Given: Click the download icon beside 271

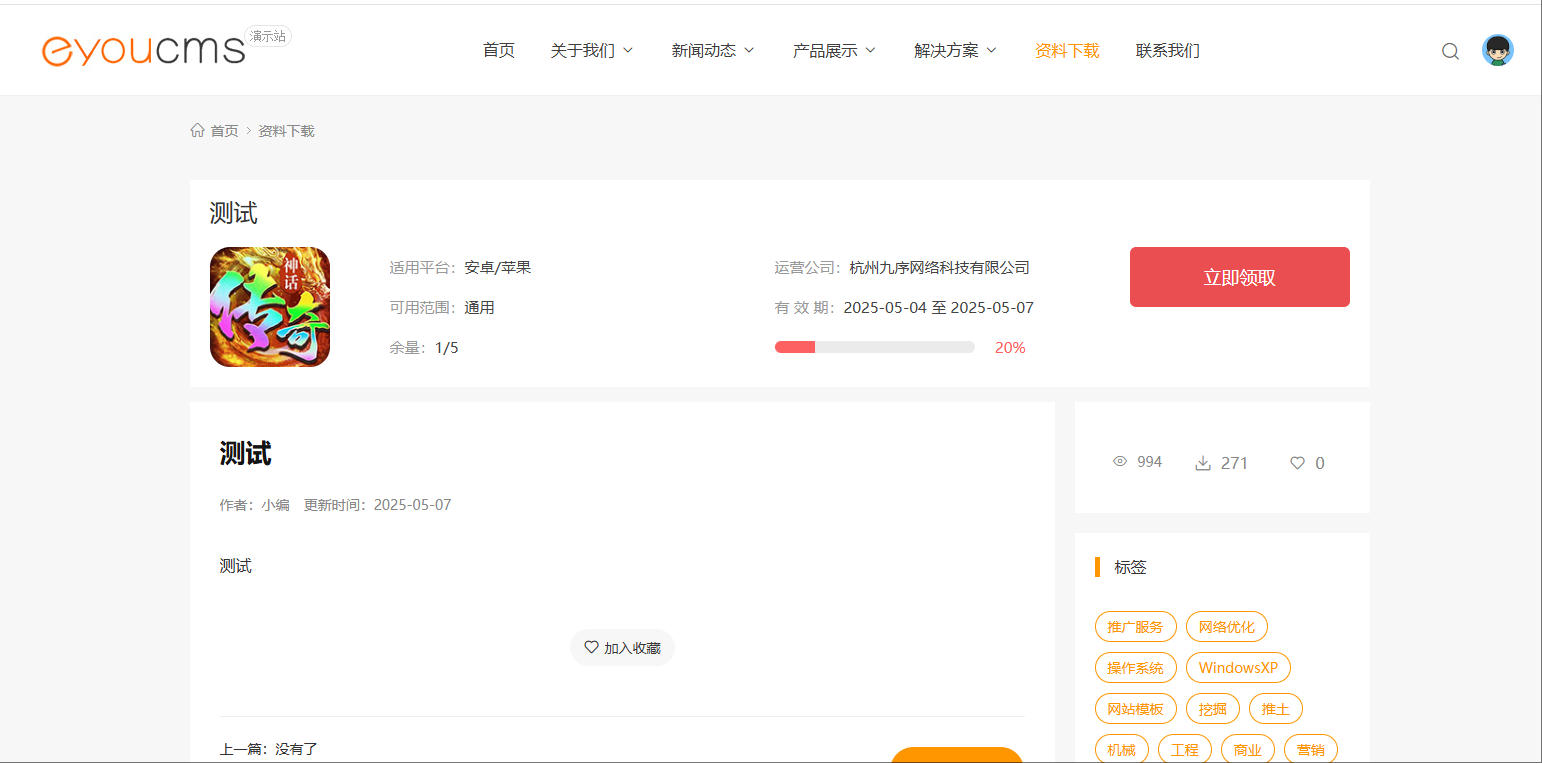Looking at the screenshot, I should click(1203, 463).
